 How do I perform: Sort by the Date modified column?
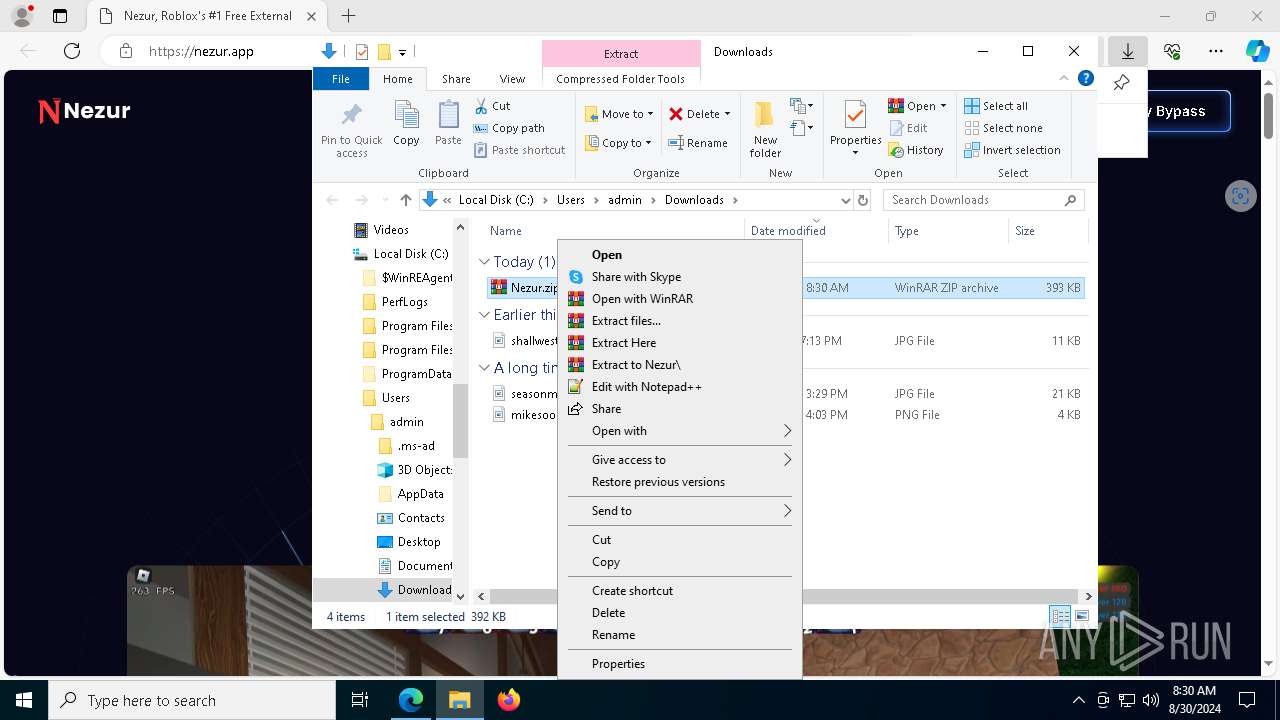815,231
